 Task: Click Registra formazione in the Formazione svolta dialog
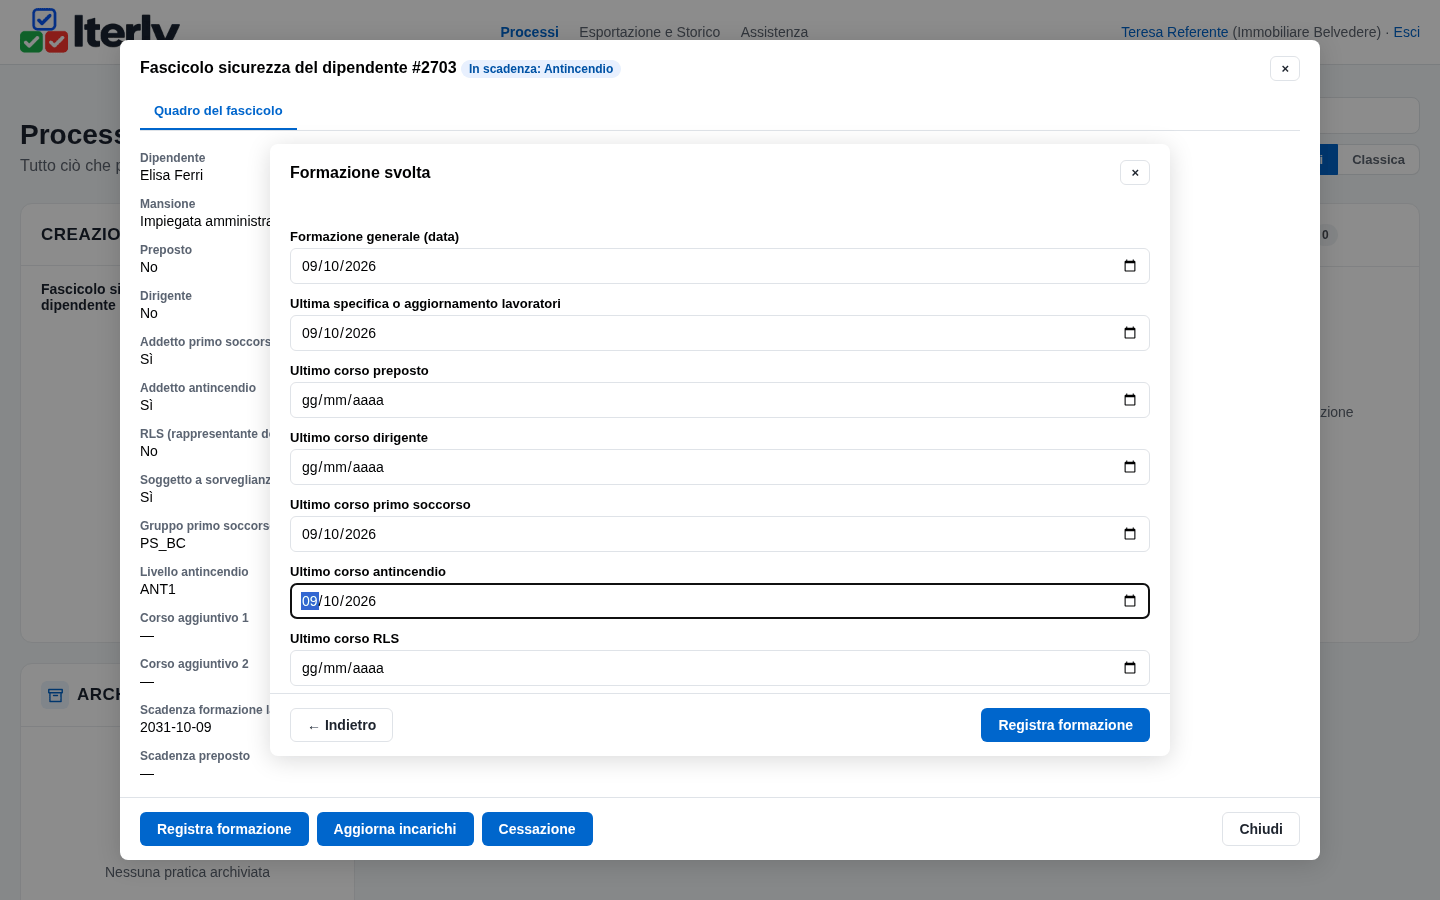pos(1065,725)
